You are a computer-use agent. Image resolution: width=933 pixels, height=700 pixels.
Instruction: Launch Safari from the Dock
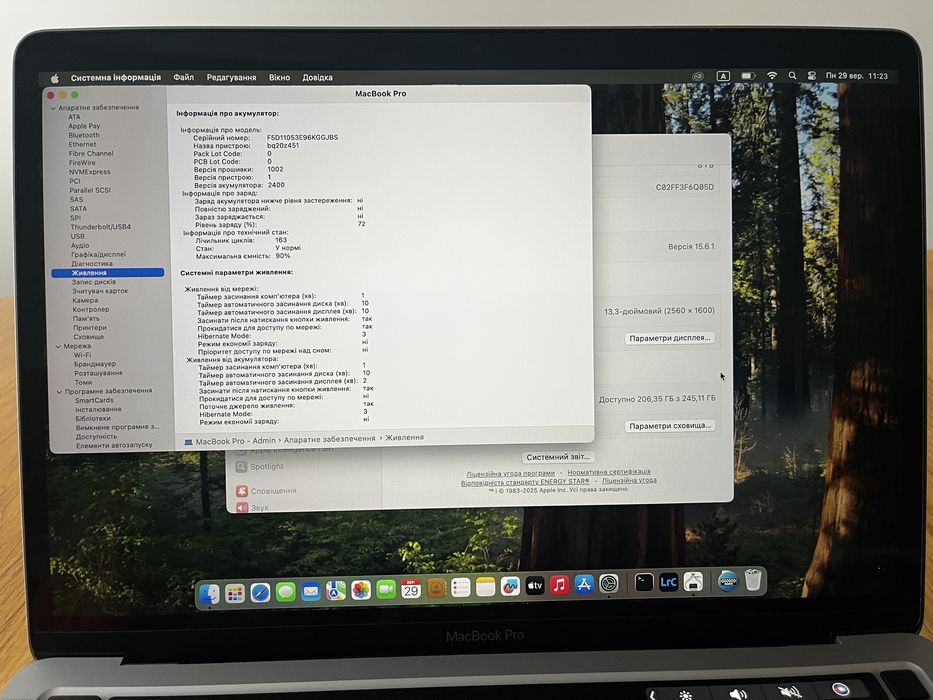260,592
